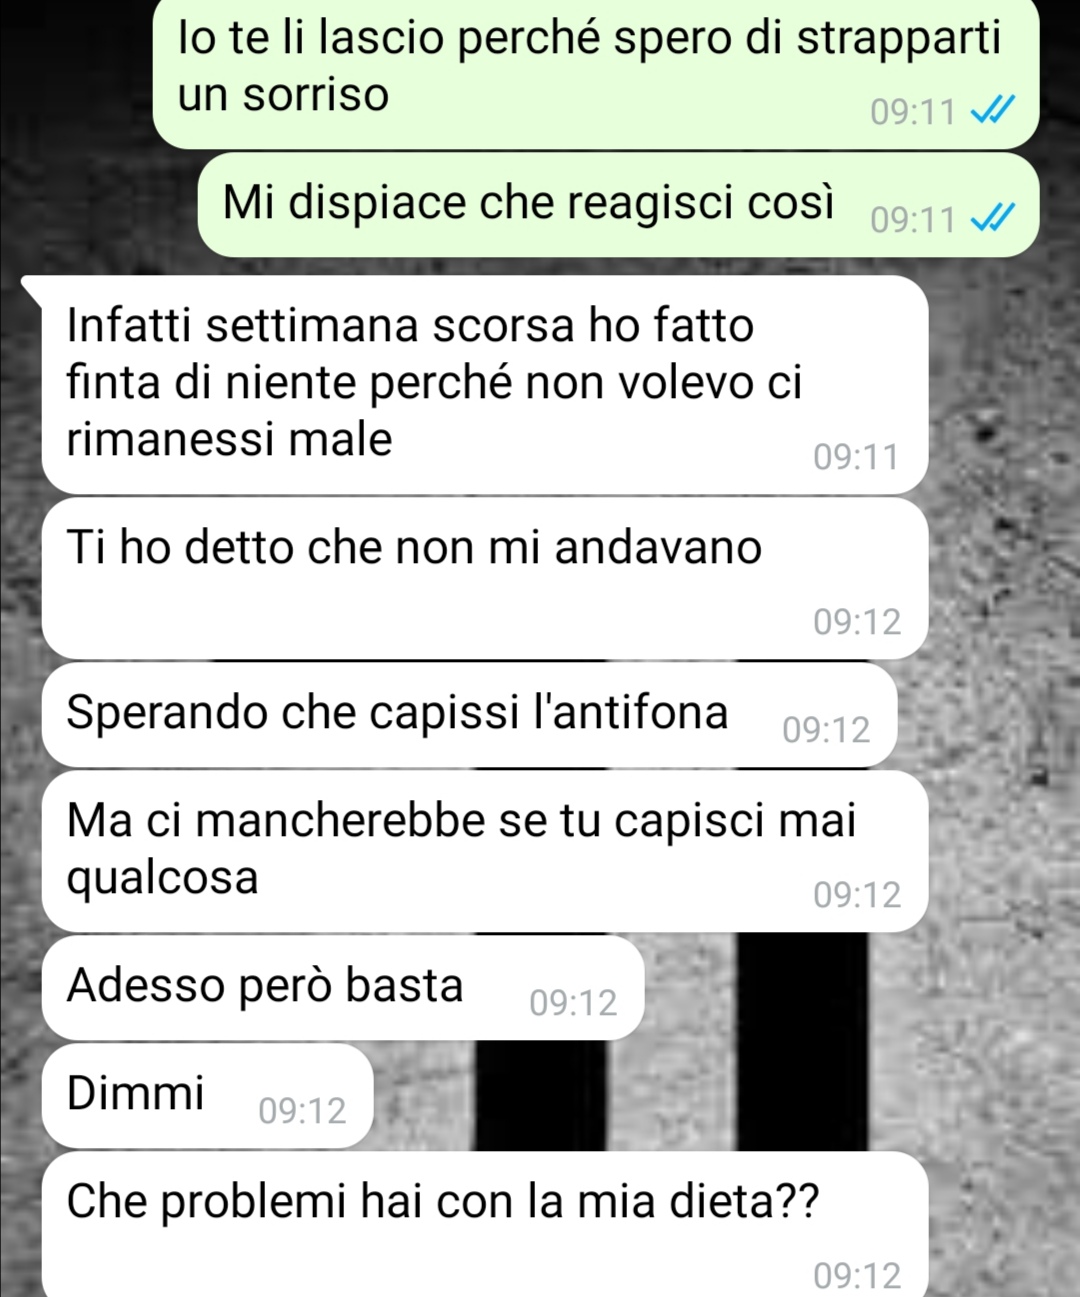Tap the 09:12 timestamp next to 'Dimmi'

coord(302,1111)
